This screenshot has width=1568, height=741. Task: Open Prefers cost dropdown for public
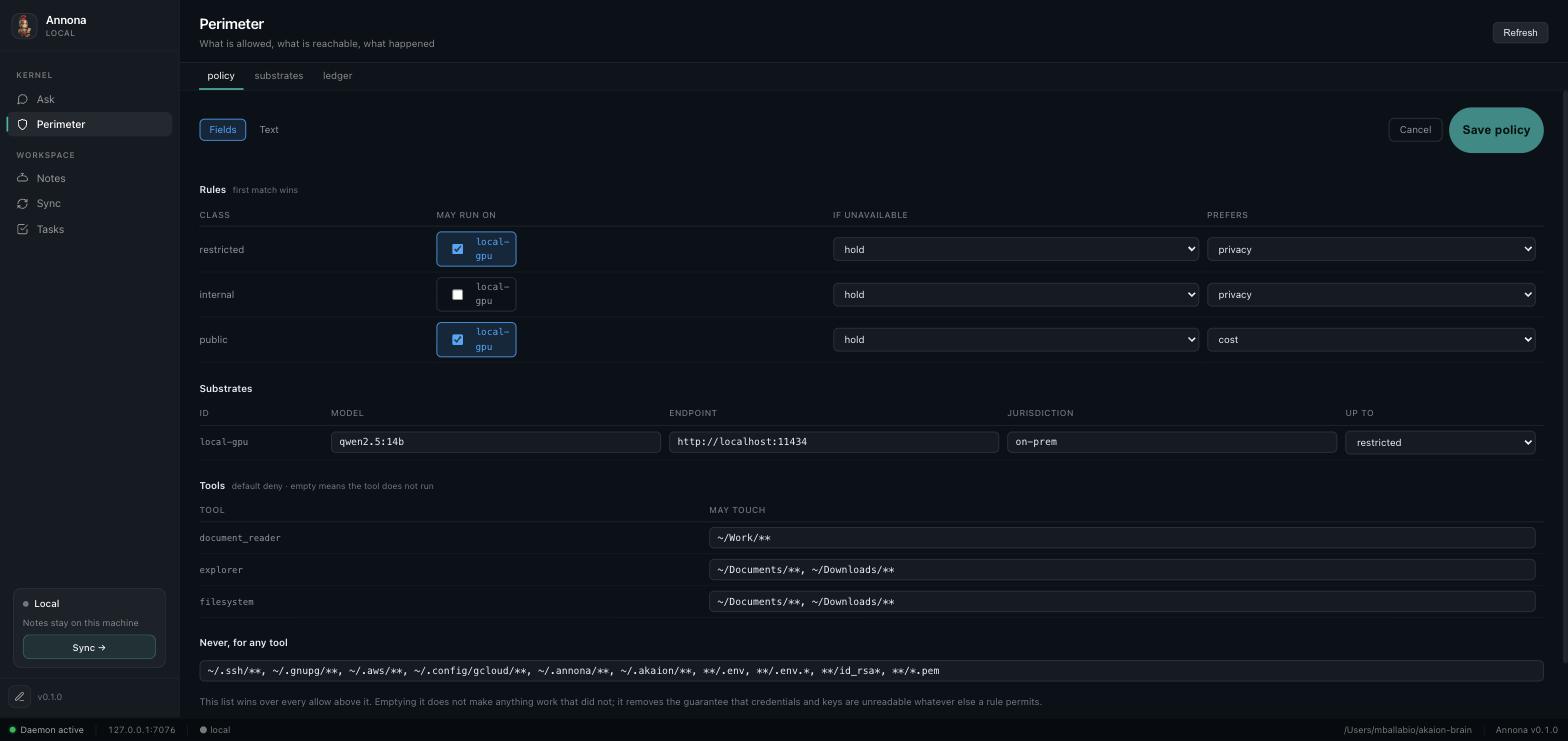(x=1370, y=339)
